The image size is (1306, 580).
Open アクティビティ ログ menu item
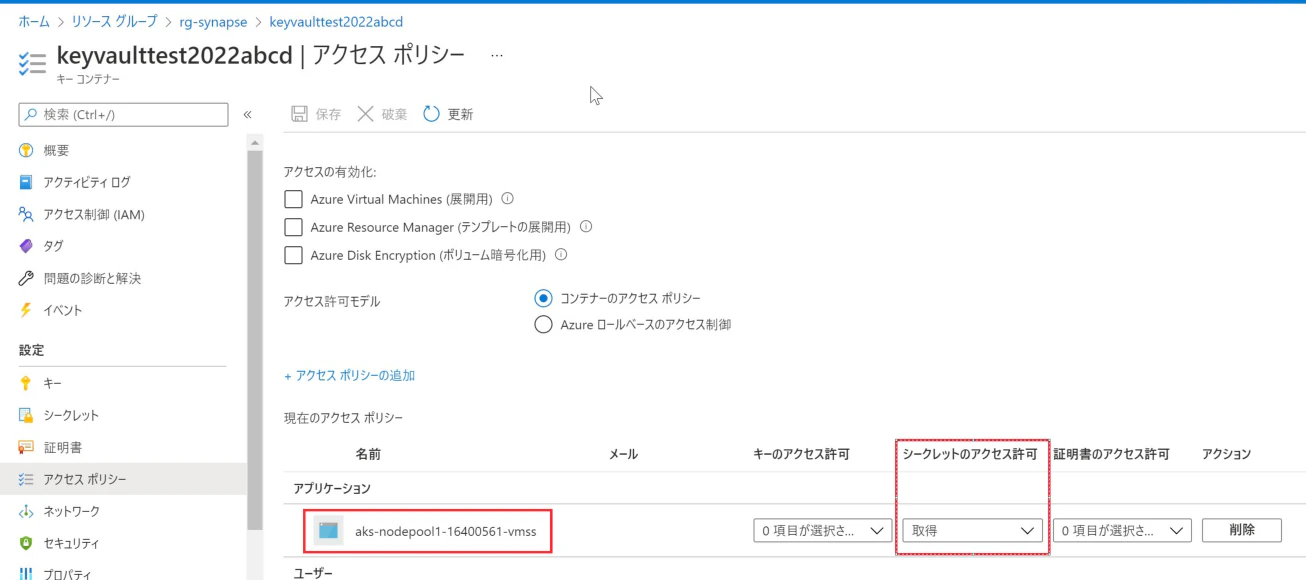87,183
